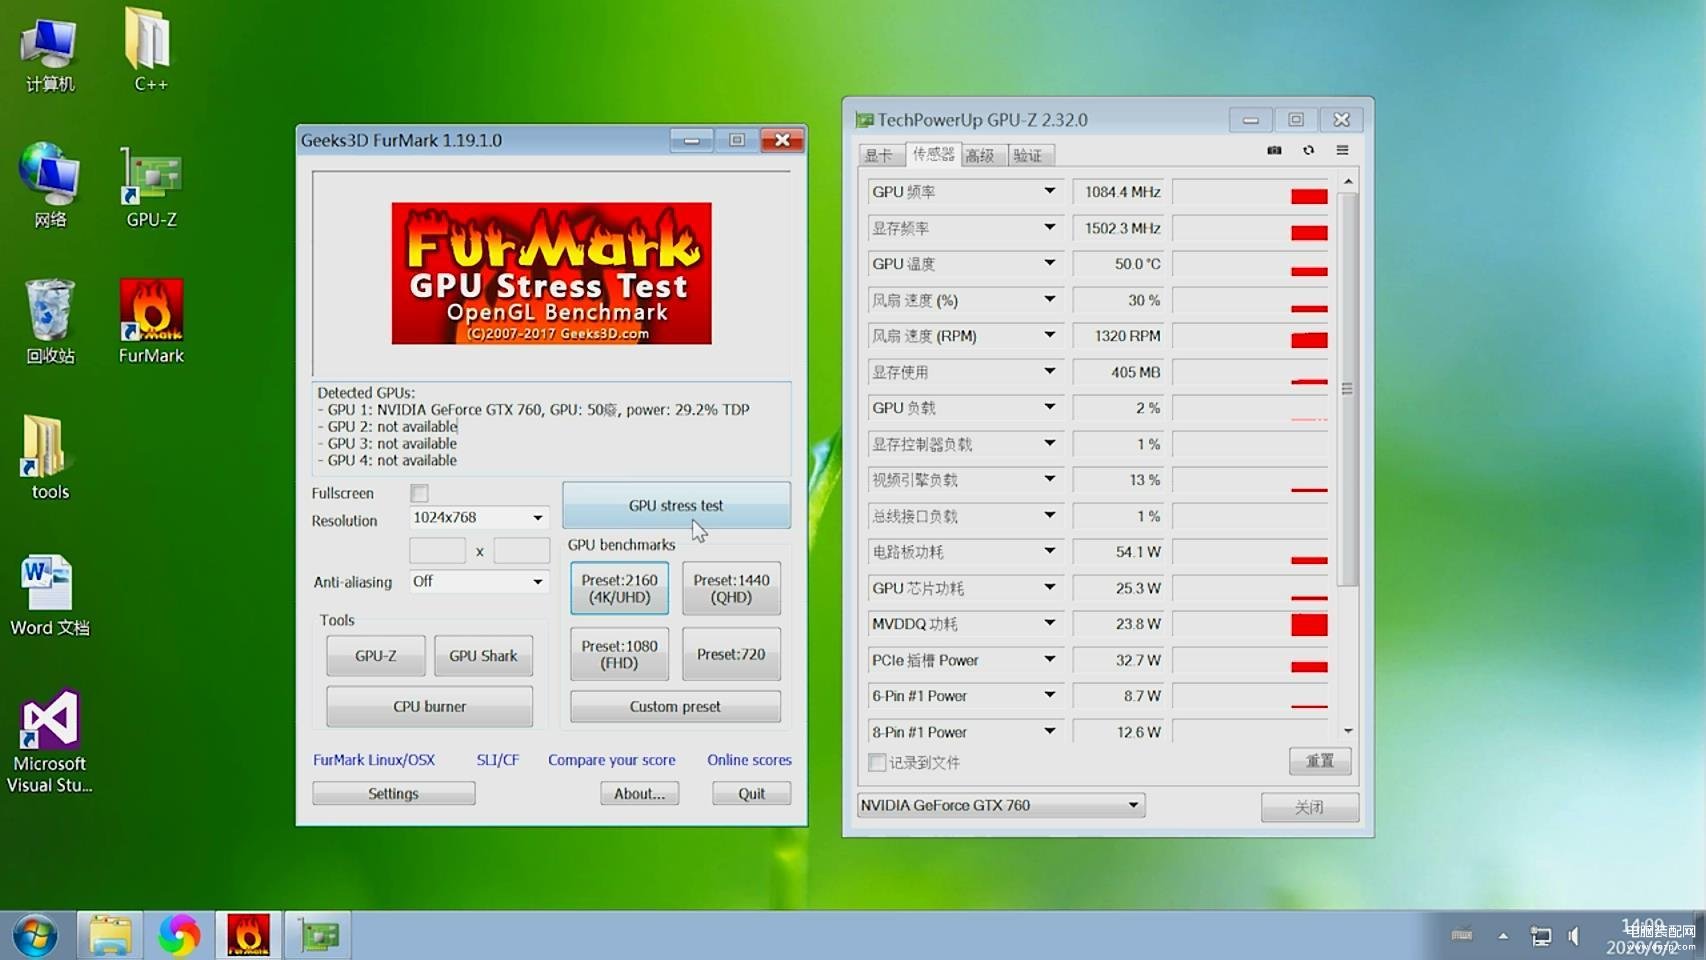1706x960 pixels.
Task: Open the SLI/CF link
Action: pos(497,760)
